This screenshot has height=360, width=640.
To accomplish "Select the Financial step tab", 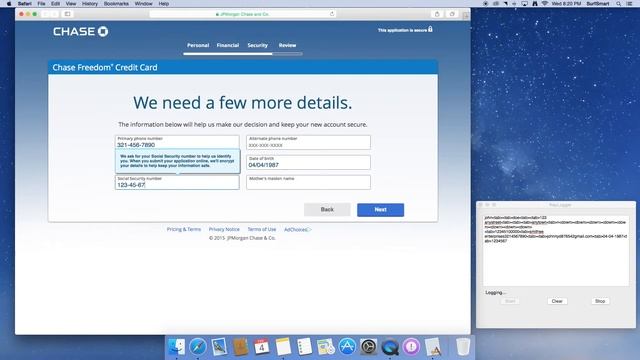I will 228,45.
